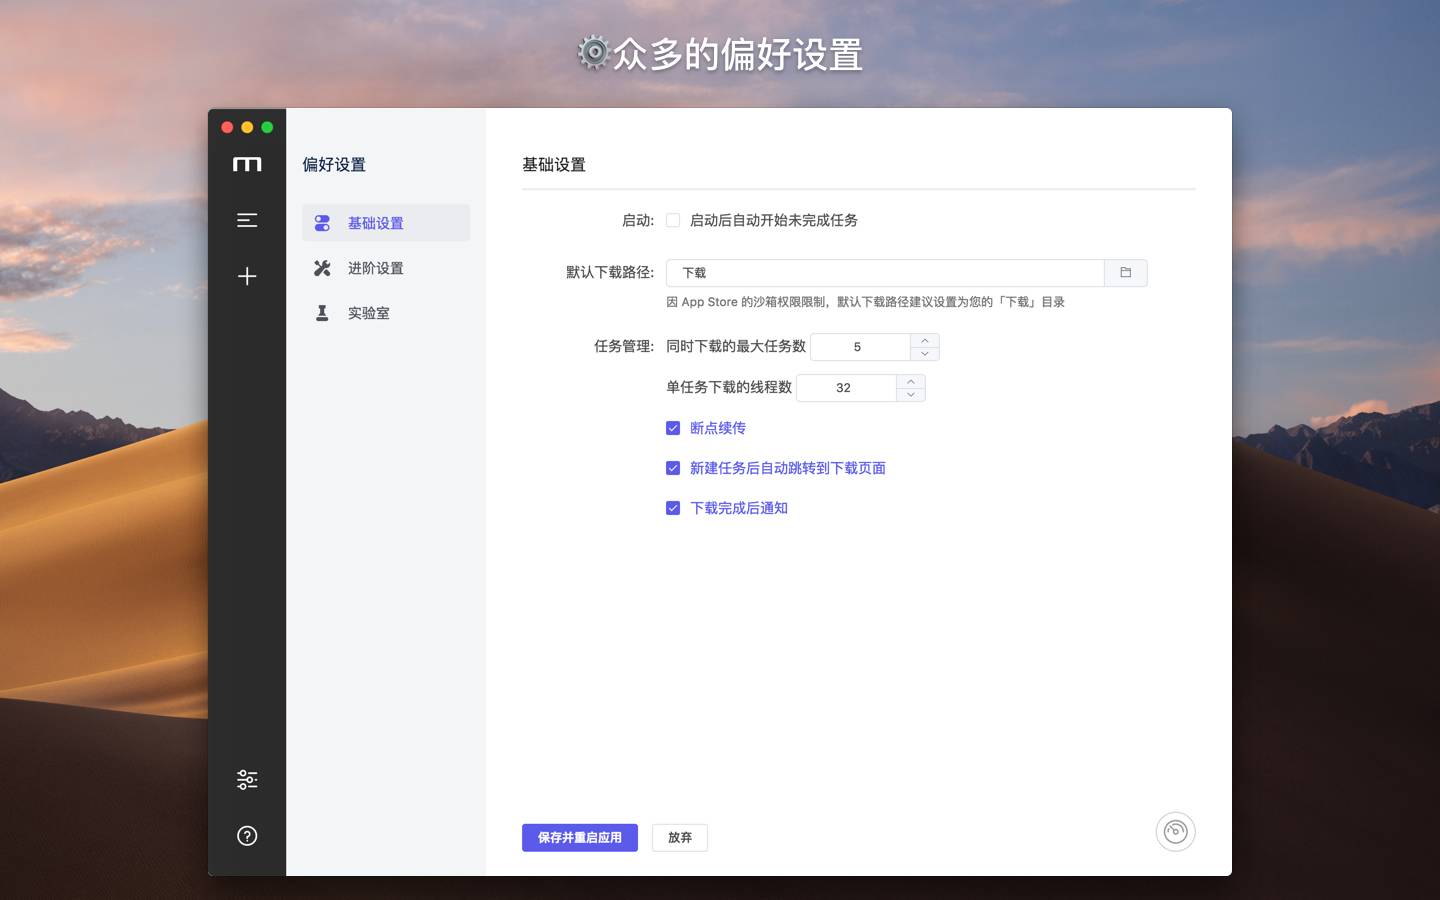
Task: Click the 放弃 button
Action: click(x=680, y=838)
